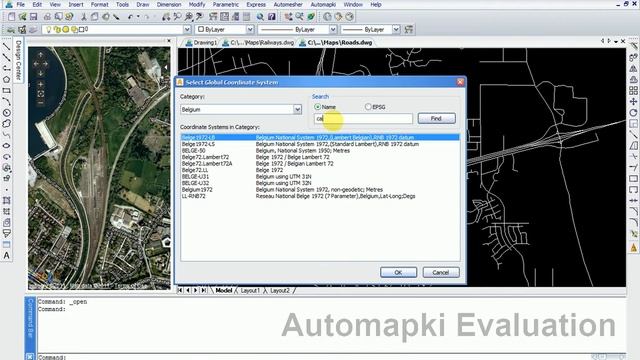Select the Belge1972-LS coordinate system
This screenshot has height=360, width=640.
coord(320,144)
